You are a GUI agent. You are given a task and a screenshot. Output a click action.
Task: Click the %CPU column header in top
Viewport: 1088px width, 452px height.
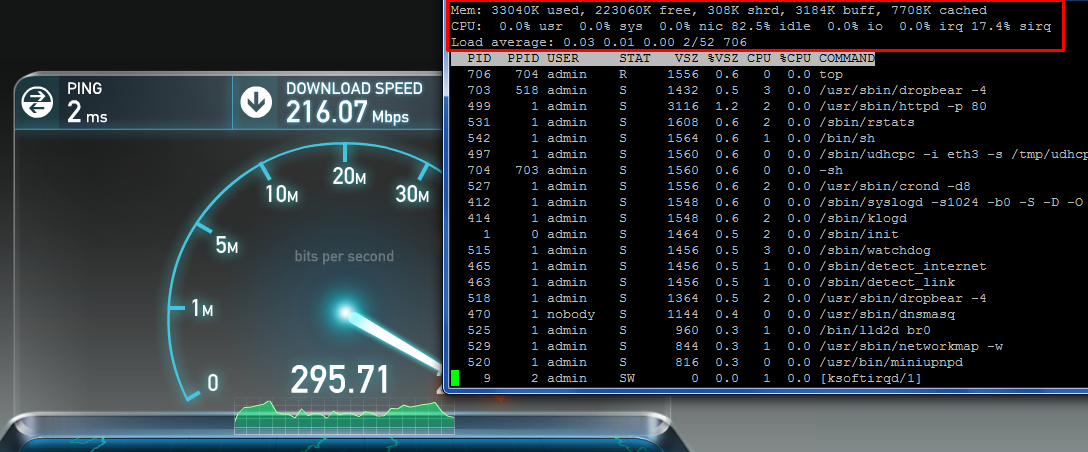point(797,58)
